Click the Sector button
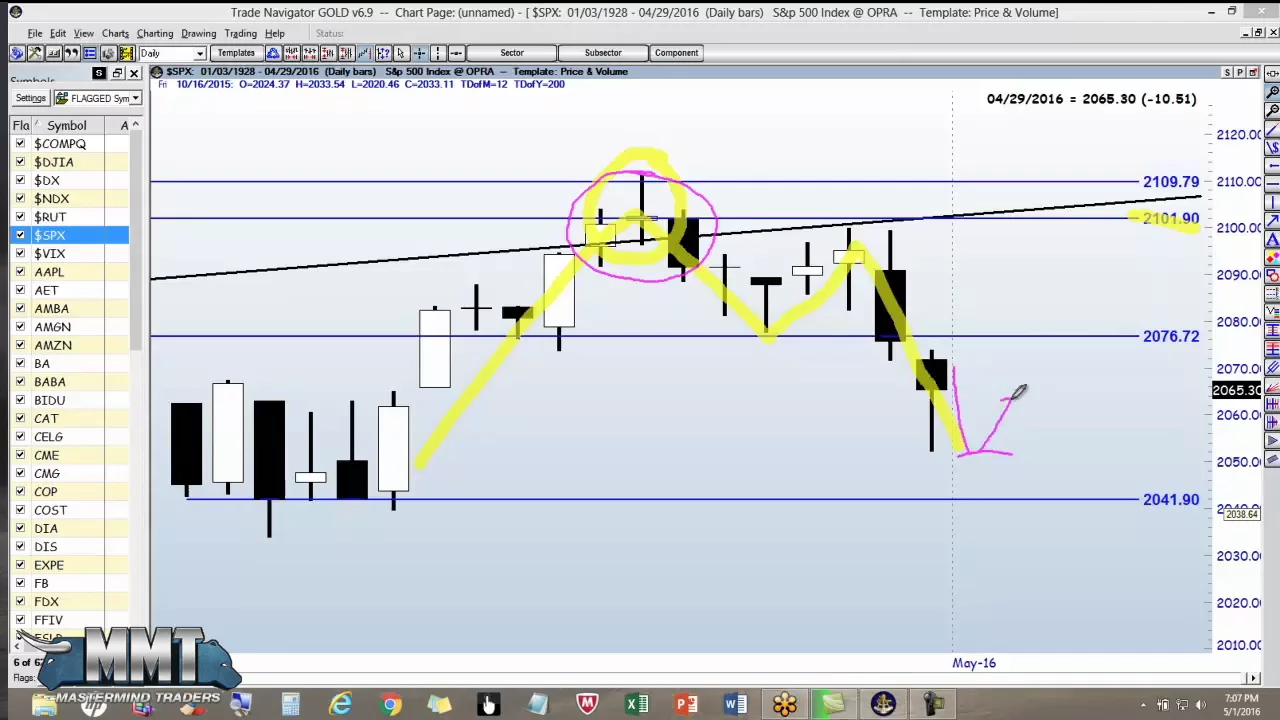This screenshot has width=1280, height=720. [512, 53]
